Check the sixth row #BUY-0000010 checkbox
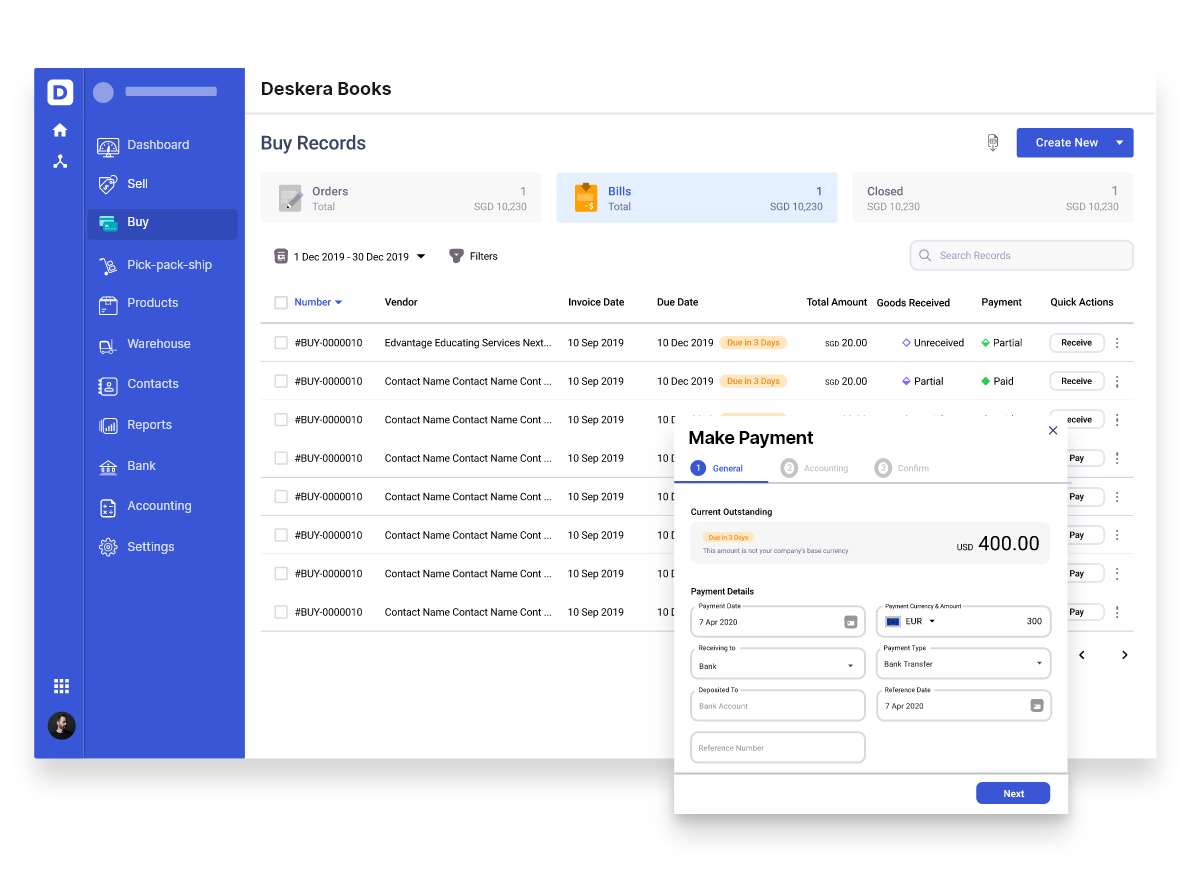Screen dimensions: 1193x880 [281, 535]
